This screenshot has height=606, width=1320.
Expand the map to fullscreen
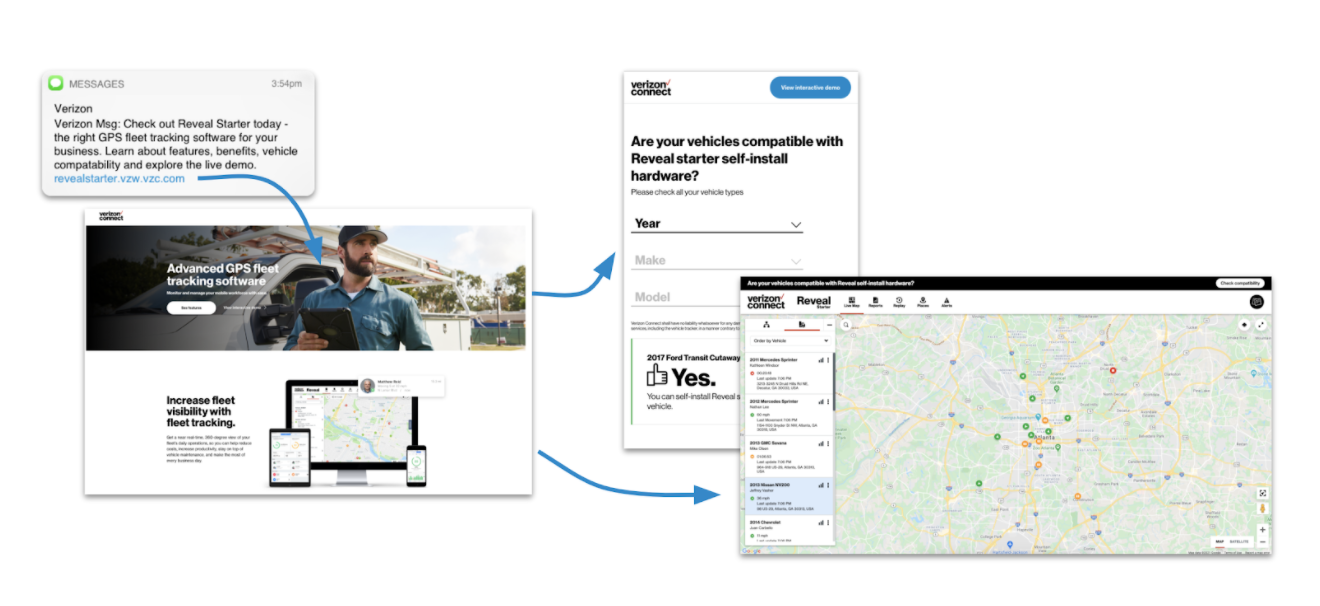tap(1262, 325)
